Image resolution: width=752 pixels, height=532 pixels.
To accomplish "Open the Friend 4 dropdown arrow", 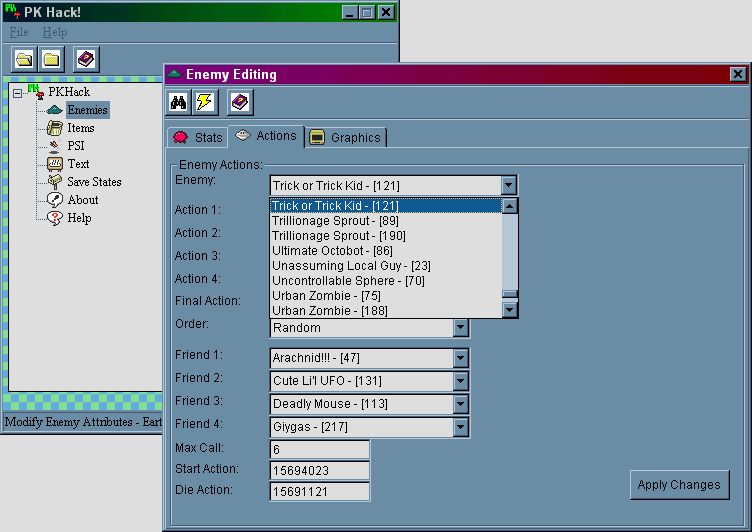I will click(x=460, y=427).
